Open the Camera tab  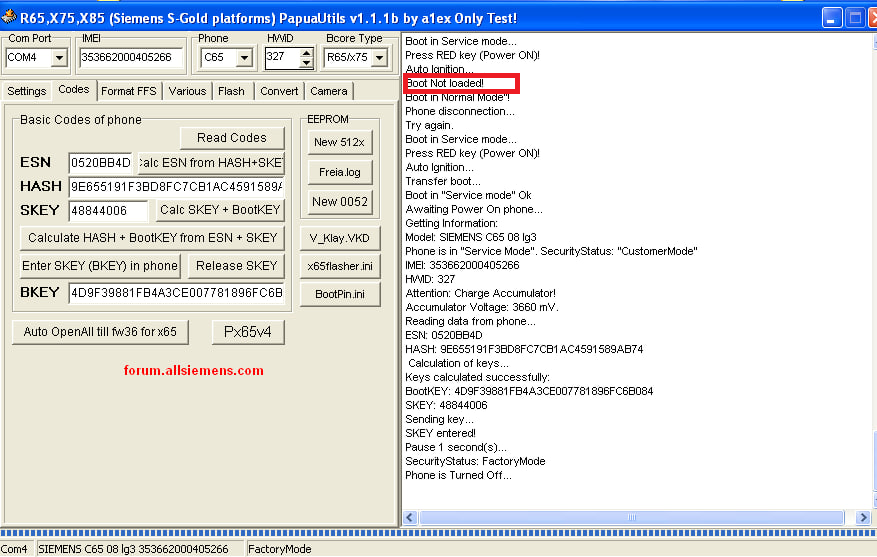click(x=329, y=91)
